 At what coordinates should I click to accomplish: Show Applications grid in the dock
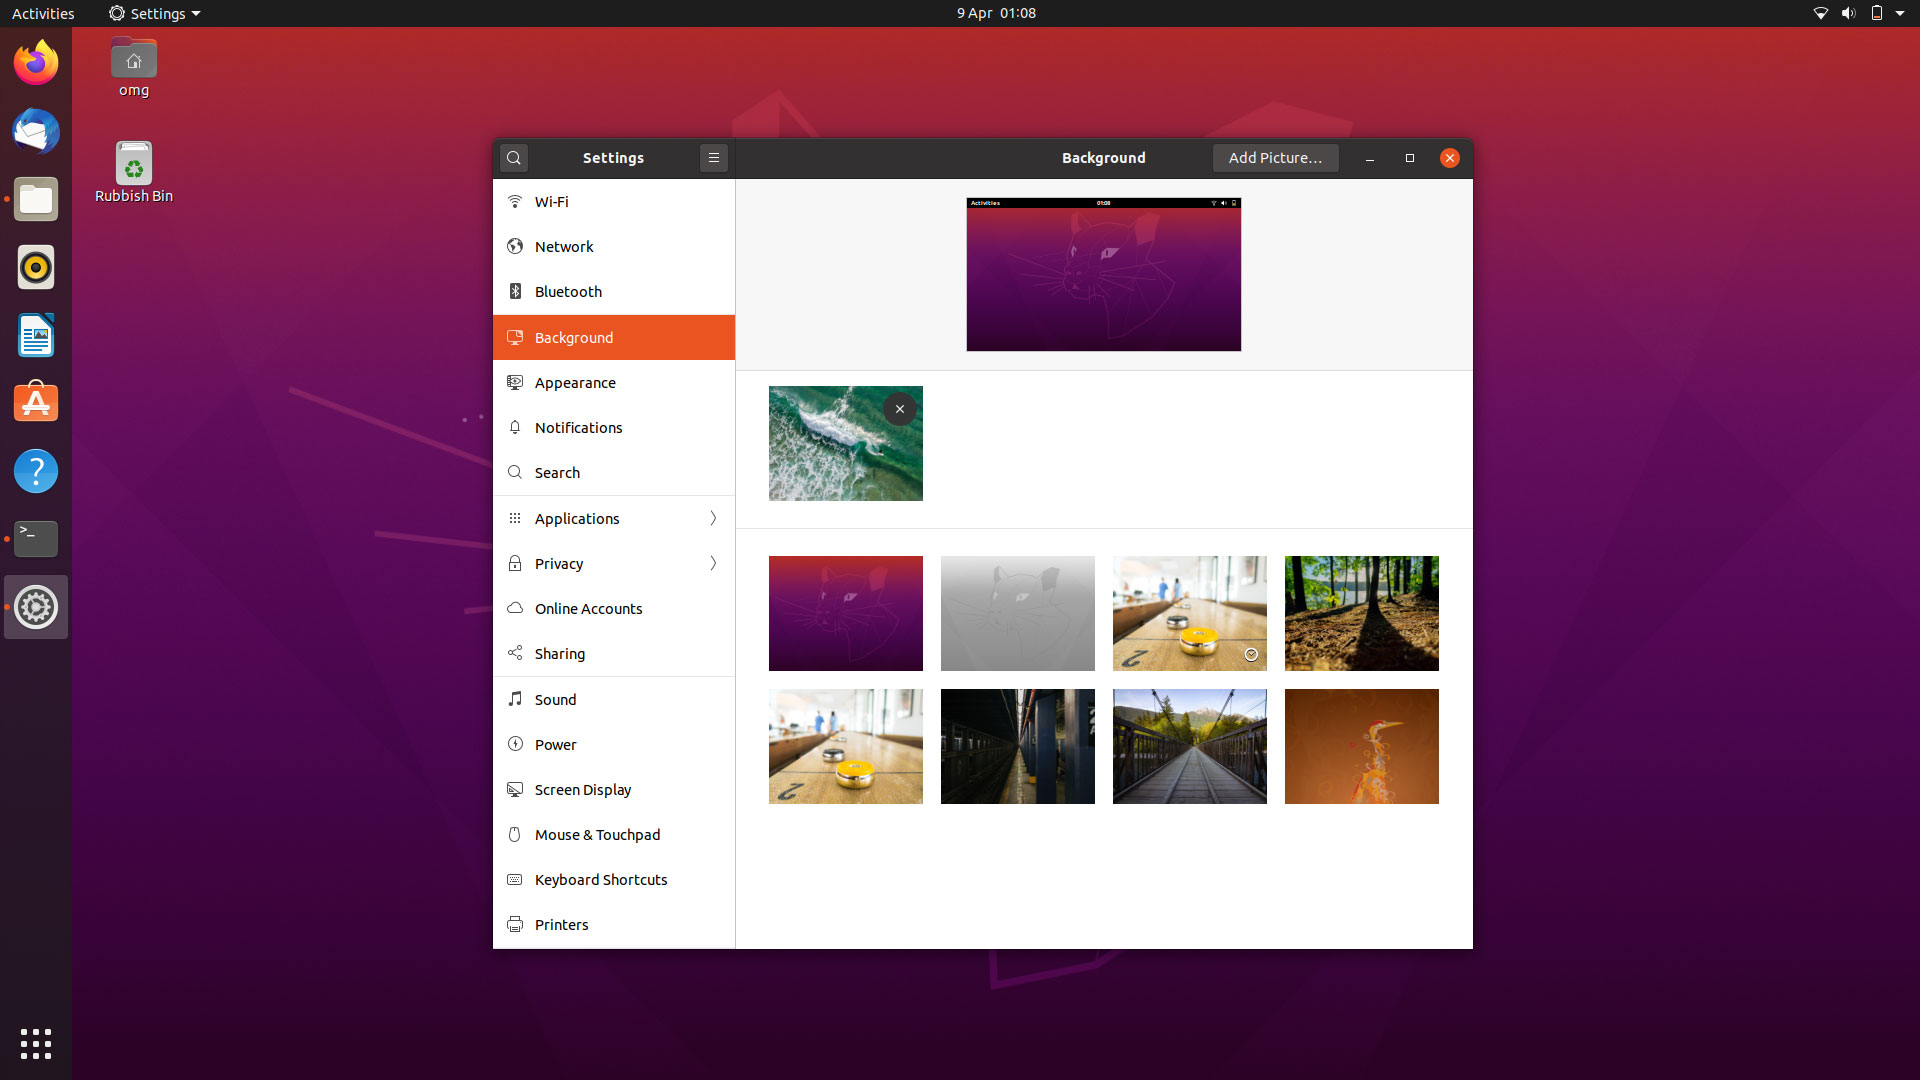(x=36, y=1043)
